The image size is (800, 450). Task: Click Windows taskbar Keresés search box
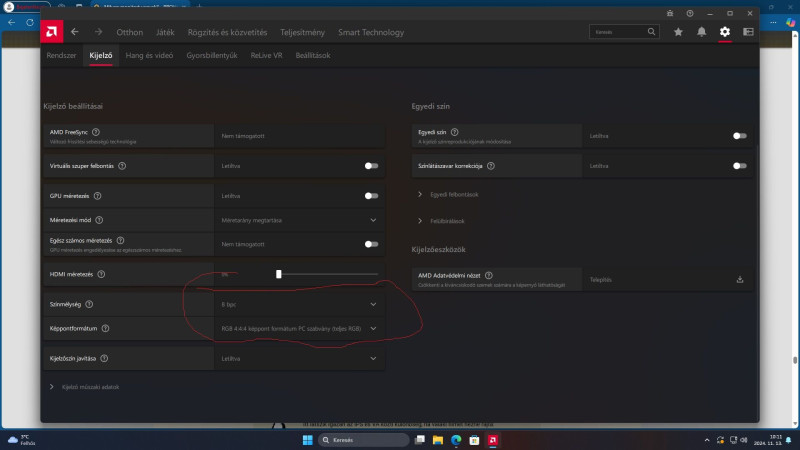click(363, 440)
